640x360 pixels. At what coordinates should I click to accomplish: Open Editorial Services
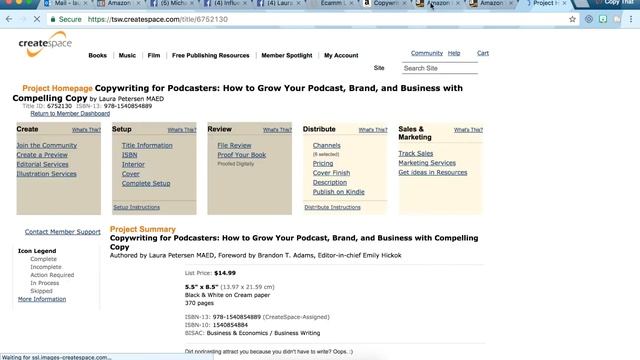42,164
